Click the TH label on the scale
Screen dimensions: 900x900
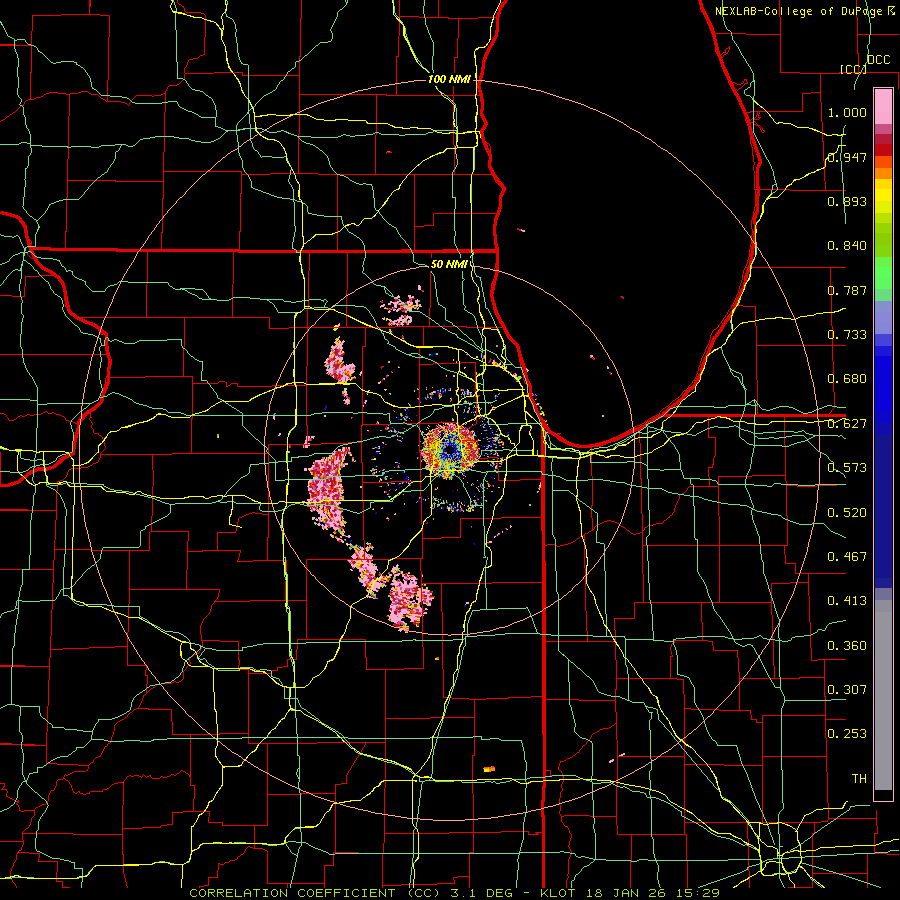859,779
